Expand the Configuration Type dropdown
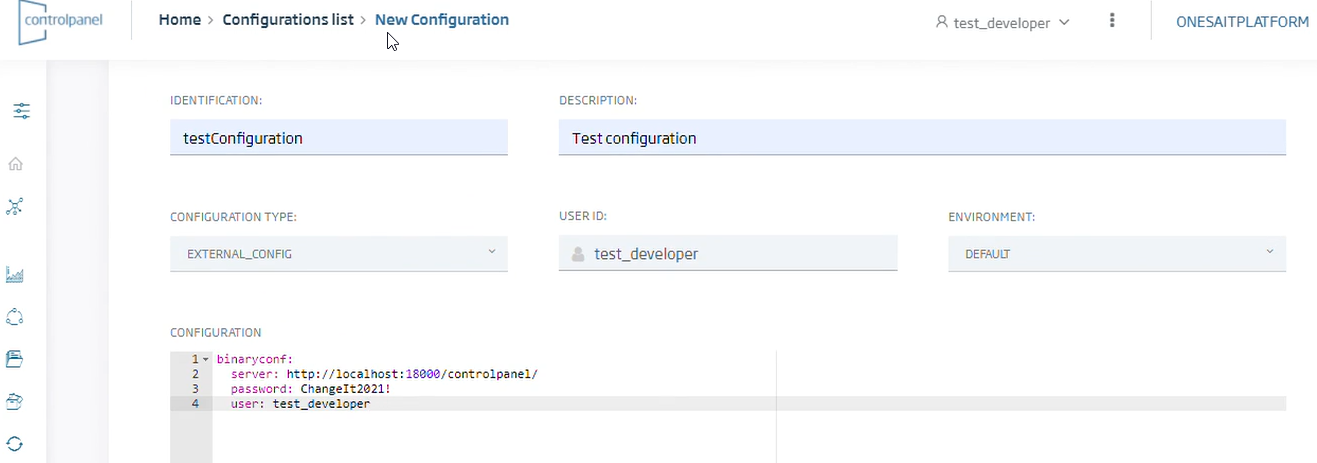Screen dimensions: 1317x463 pos(339,254)
